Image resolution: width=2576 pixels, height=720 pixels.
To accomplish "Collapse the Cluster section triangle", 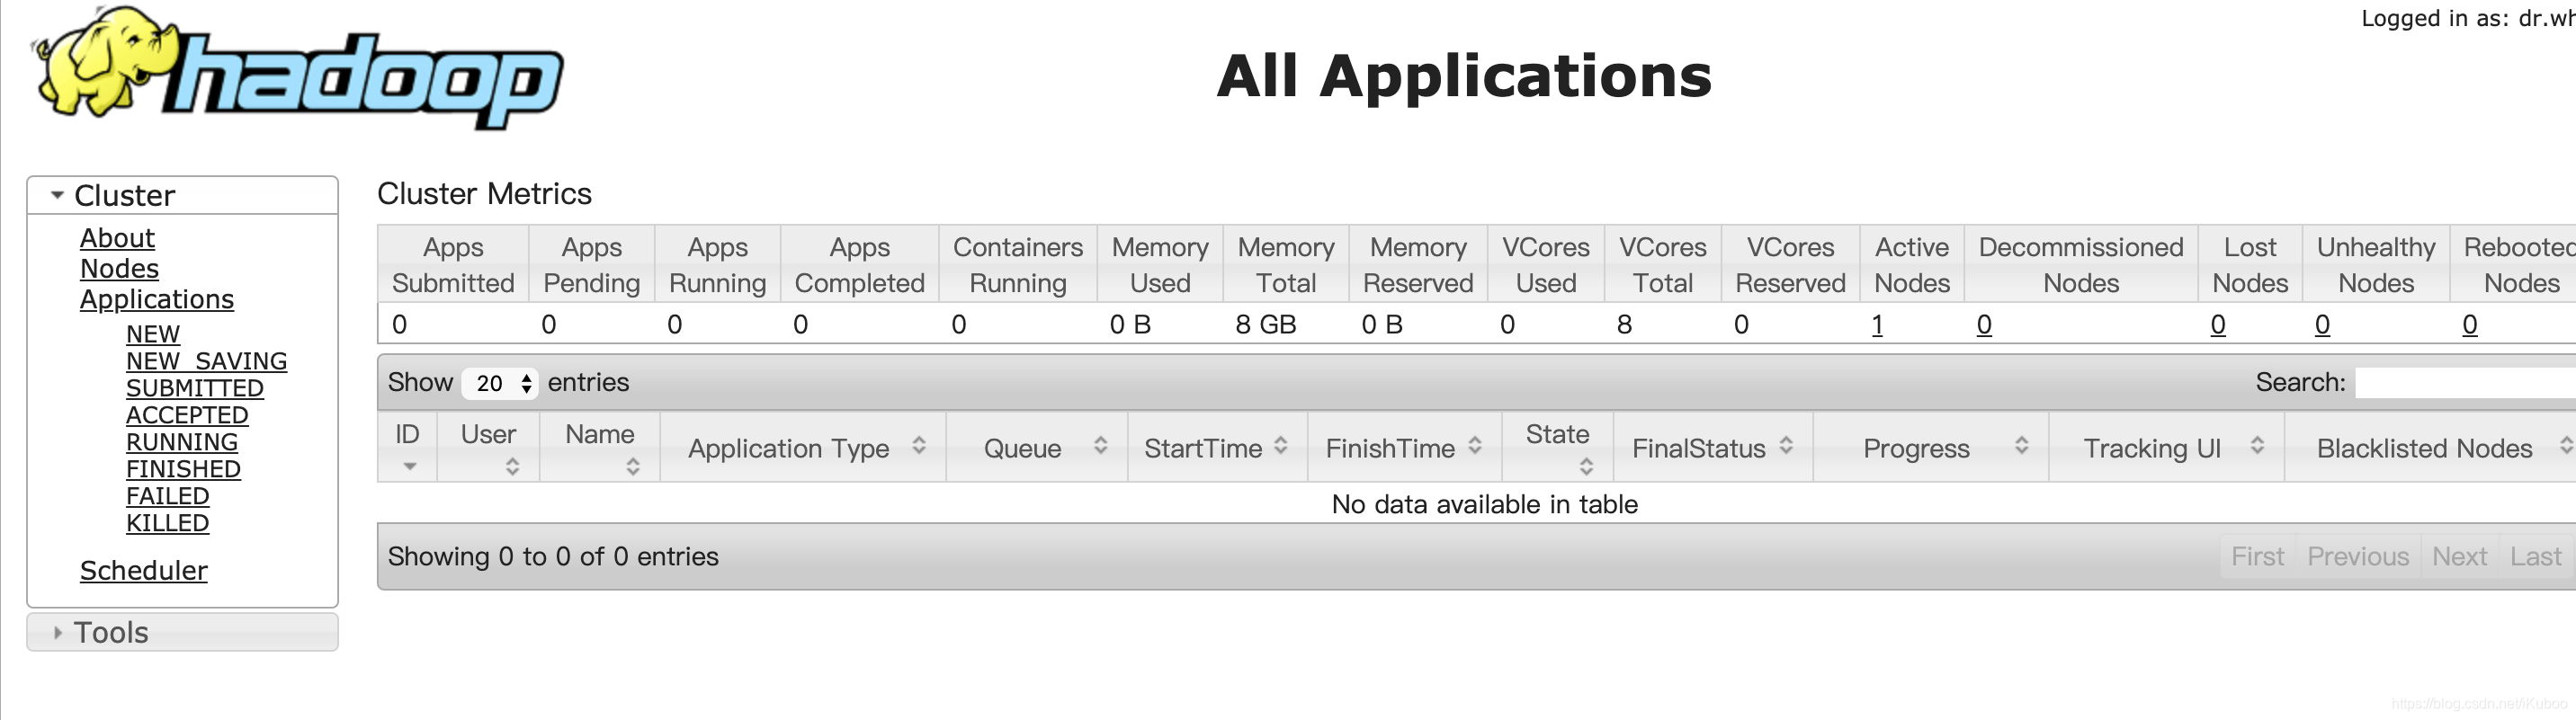I will coord(57,195).
